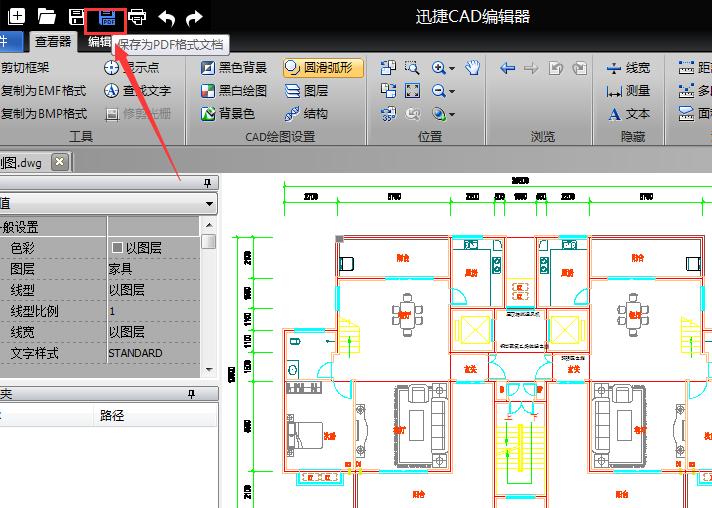
Task: Redo the last undone action
Action: pyautogui.click(x=194, y=18)
